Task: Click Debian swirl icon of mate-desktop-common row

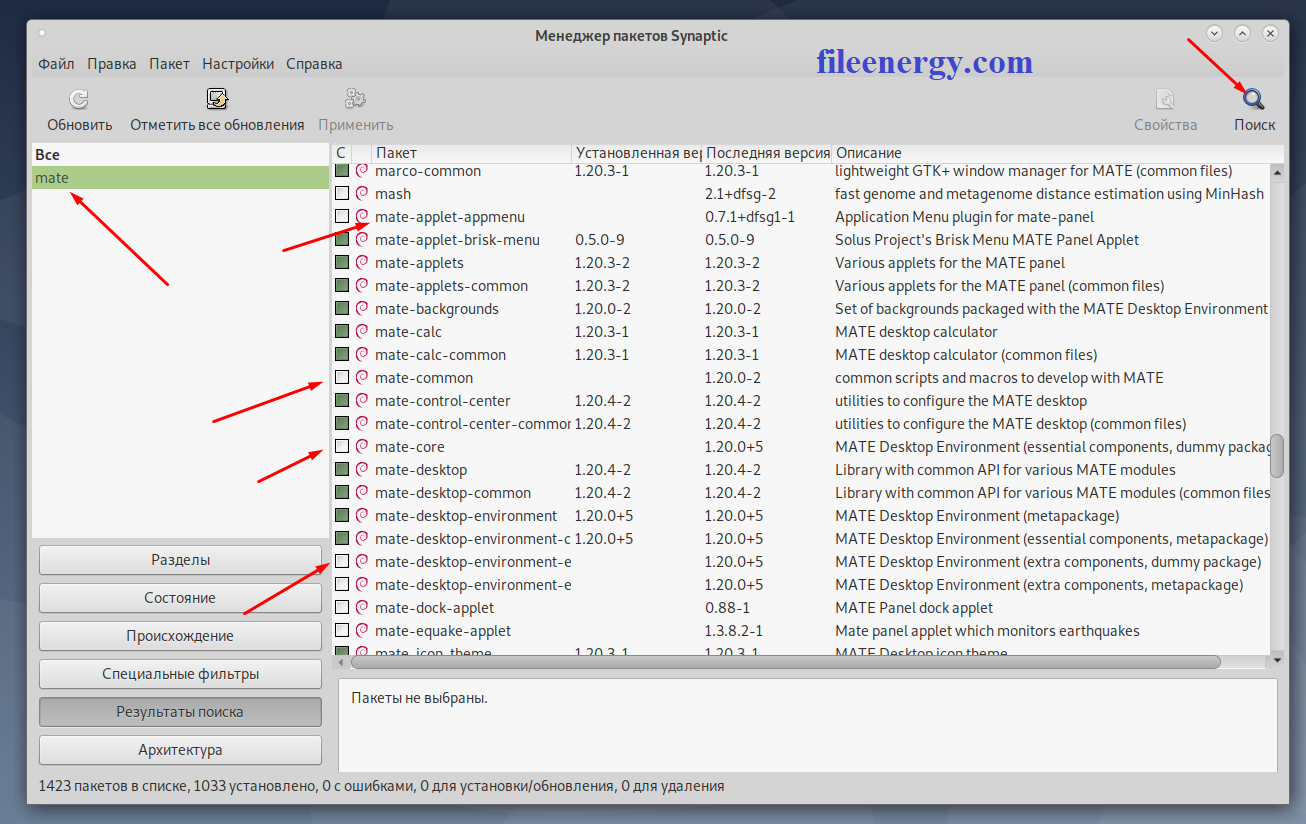Action: (x=362, y=492)
